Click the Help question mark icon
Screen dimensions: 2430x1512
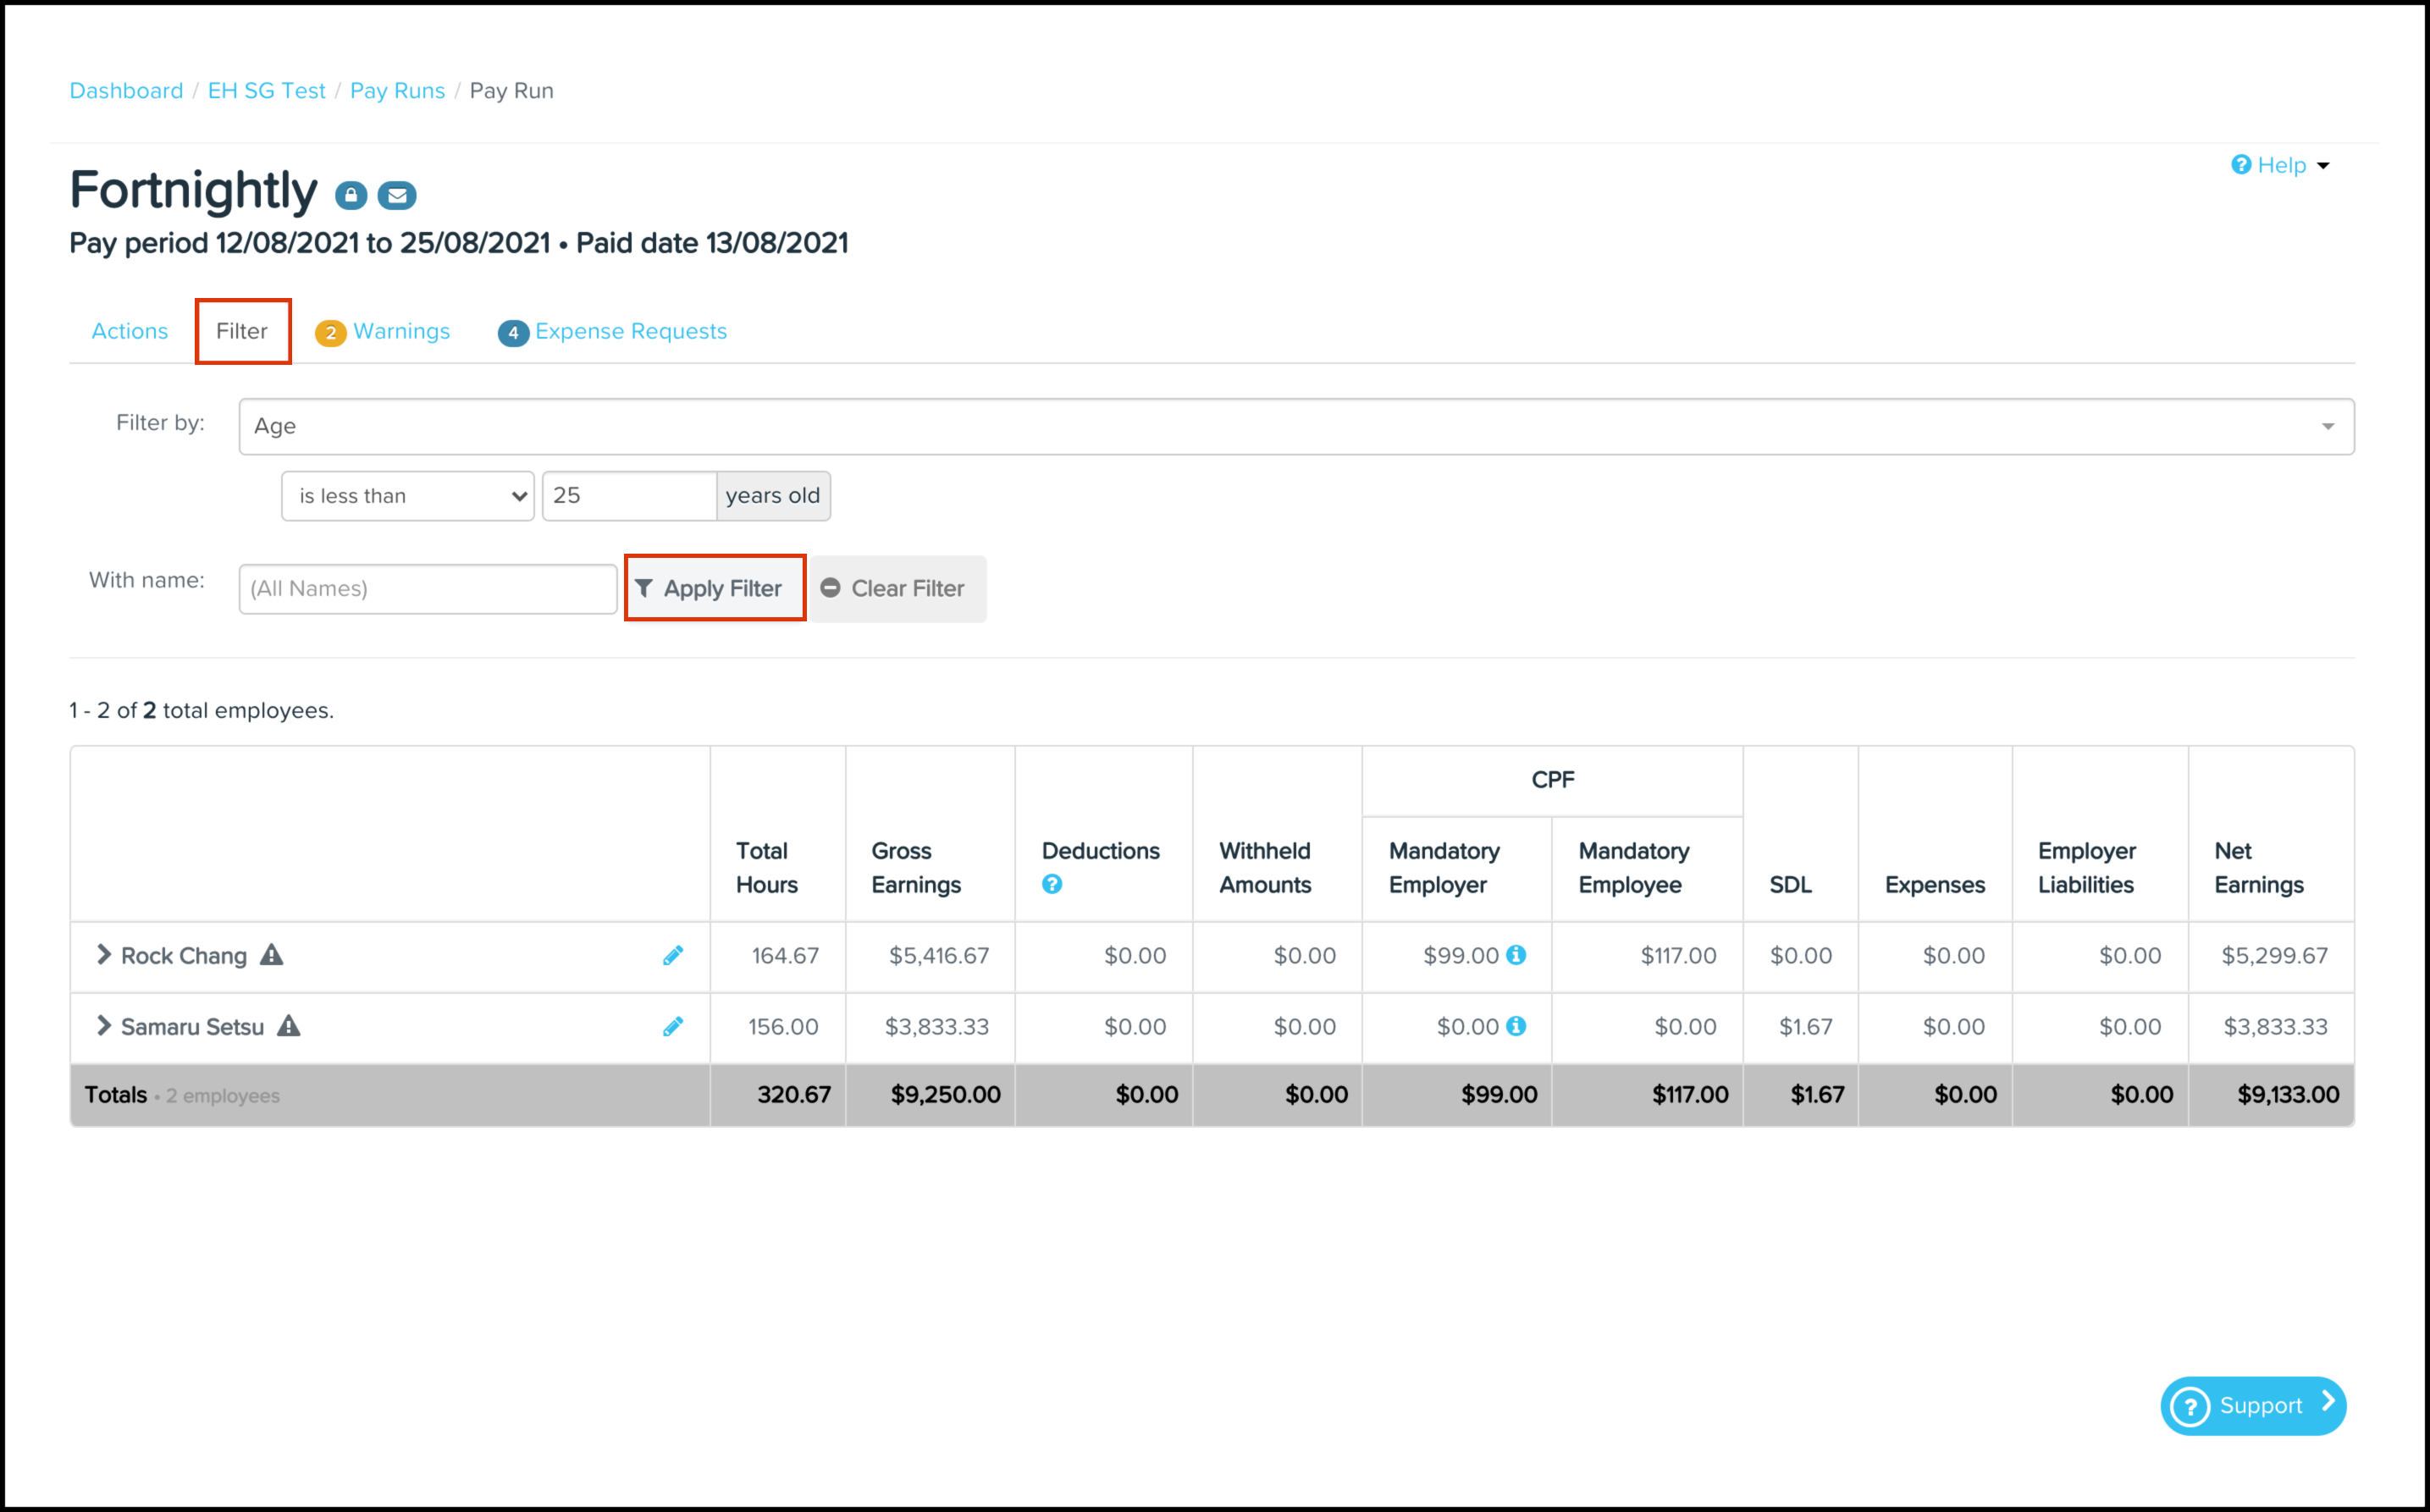(x=2241, y=164)
